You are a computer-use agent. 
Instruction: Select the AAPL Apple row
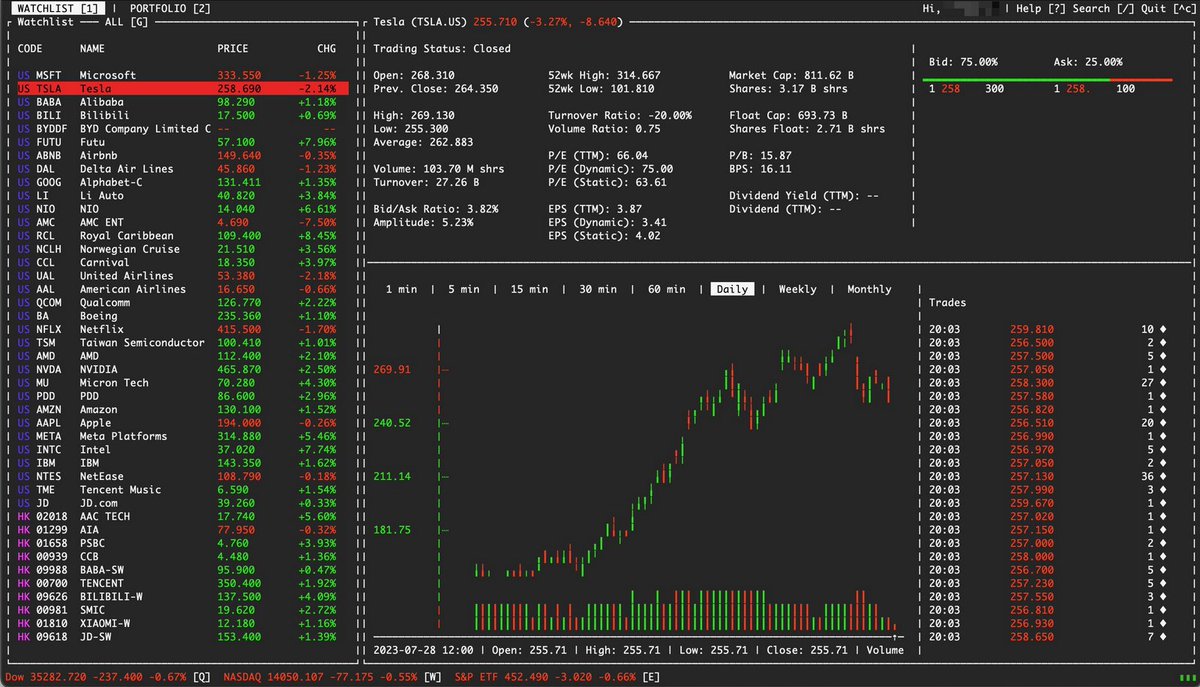[182, 423]
